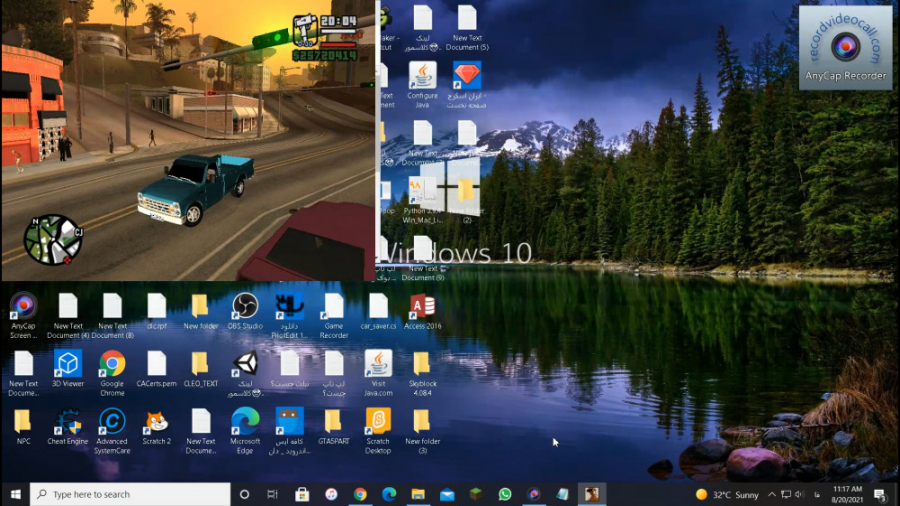Viewport: 900px width, 506px height.
Task: Switch to GTA San Andreas taskbar button
Action: tap(592, 494)
